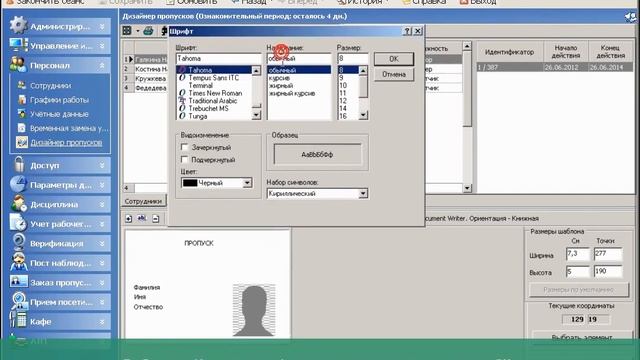Click the Параметры доступа icon

pos(18,184)
